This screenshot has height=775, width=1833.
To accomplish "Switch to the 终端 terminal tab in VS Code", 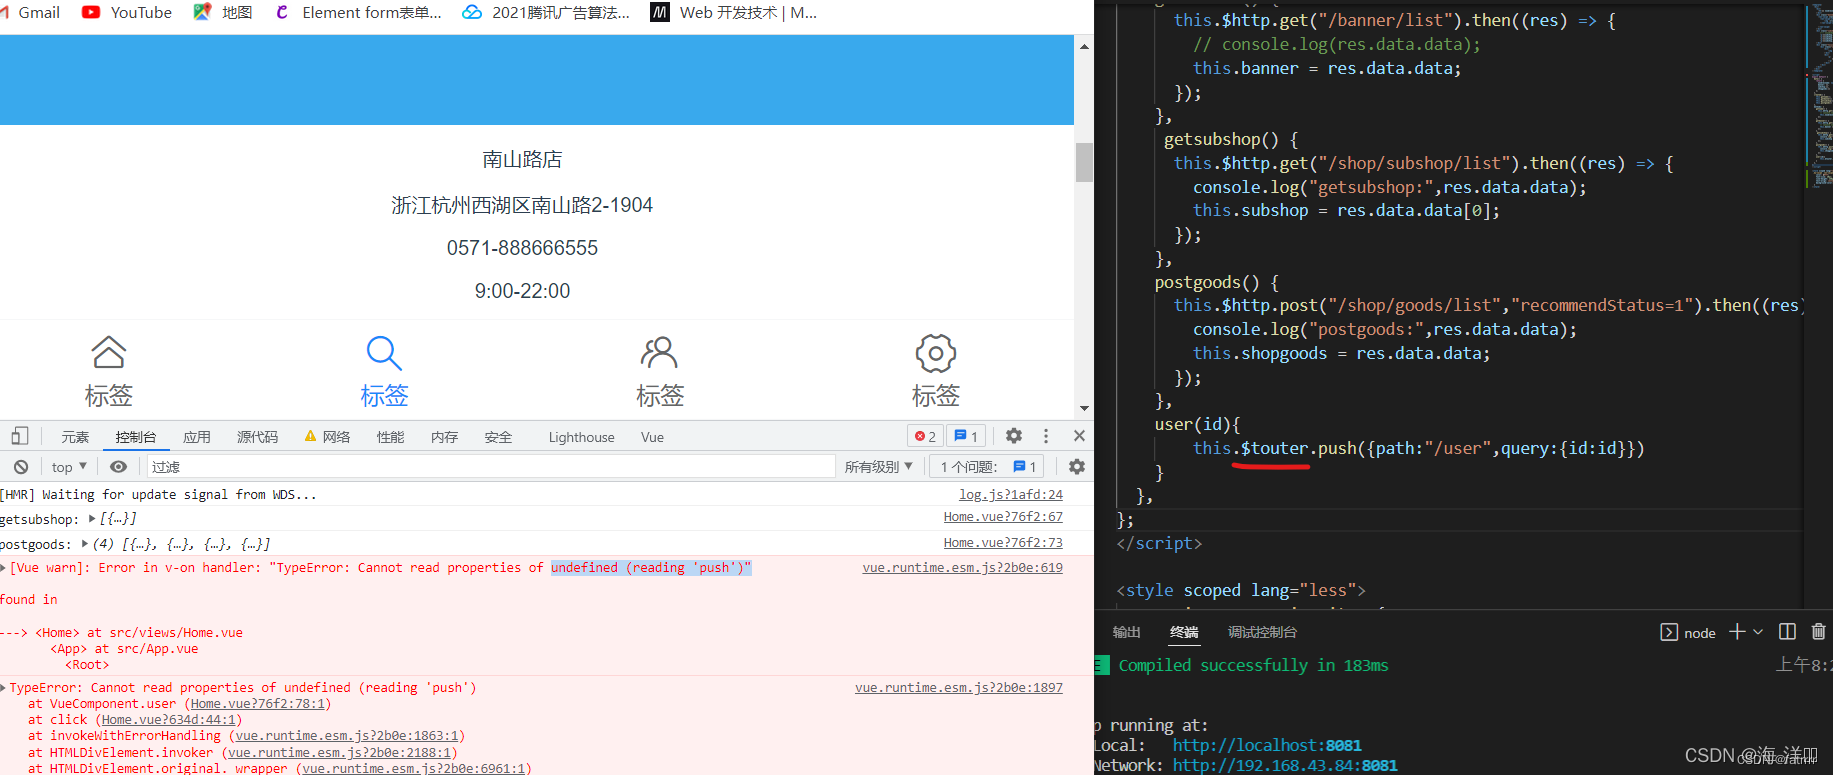I will [1184, 632].
